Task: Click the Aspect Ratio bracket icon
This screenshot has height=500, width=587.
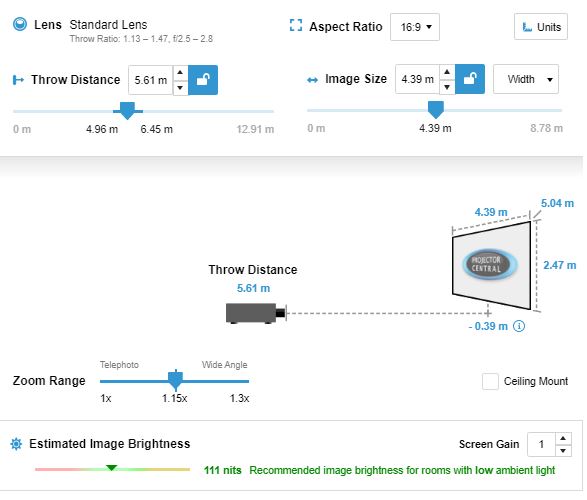Action: click(296, 25)
